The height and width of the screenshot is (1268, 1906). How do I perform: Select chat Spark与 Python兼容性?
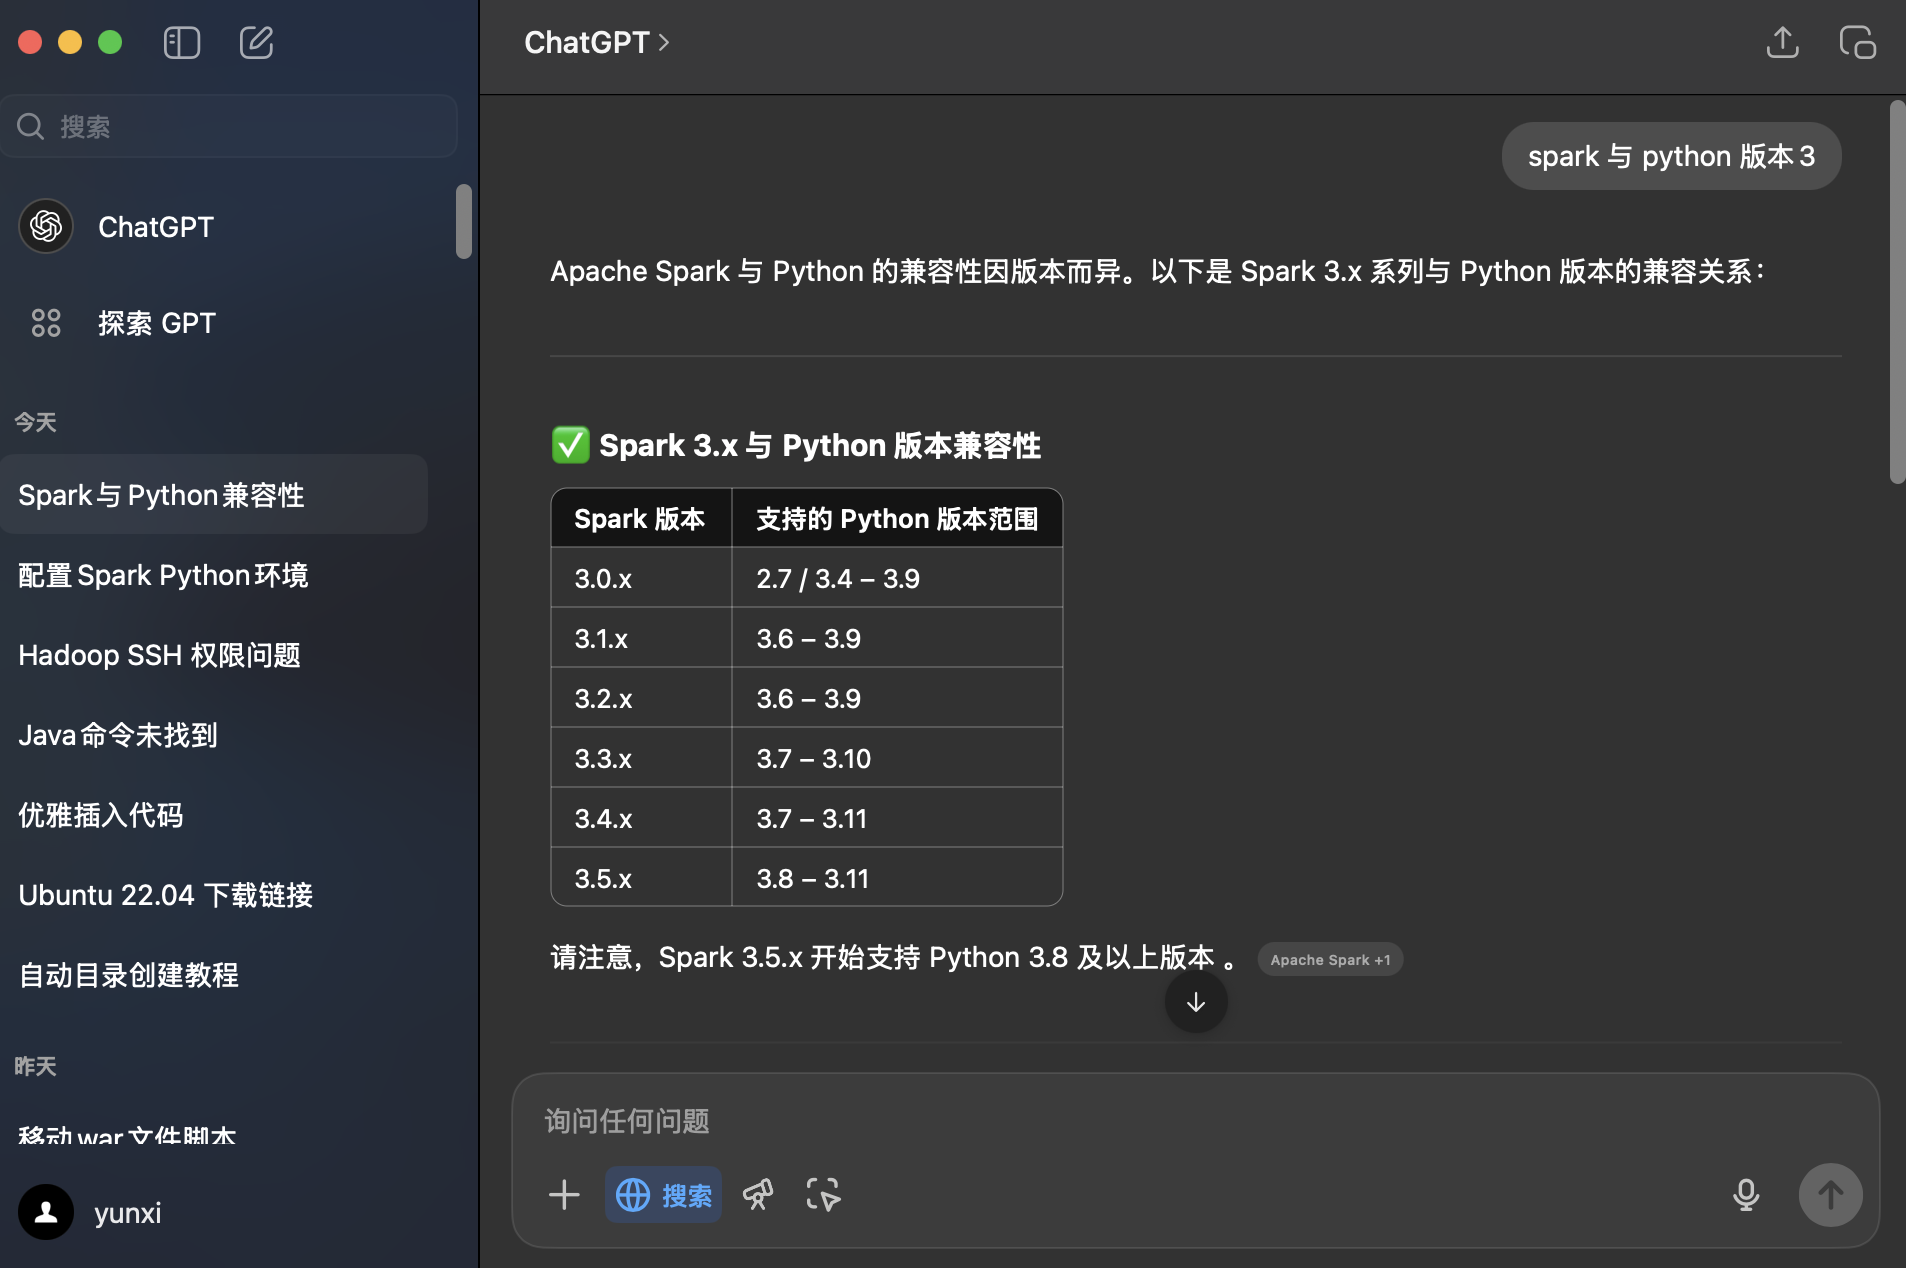pyautogui.click(x=214, y=494)
